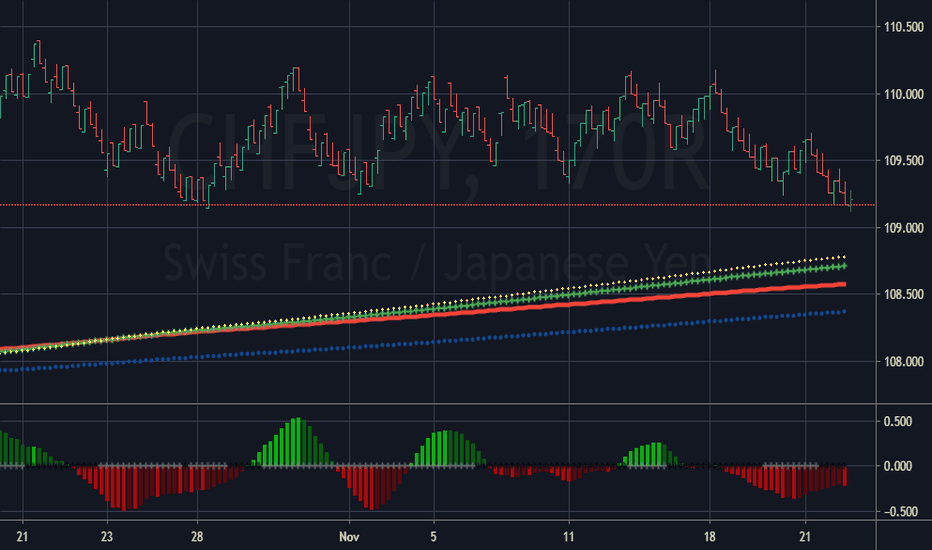Screen dimensions: 932x550
Task: Click the 110.000 price axis label
Action: click(x=901, y=94)
